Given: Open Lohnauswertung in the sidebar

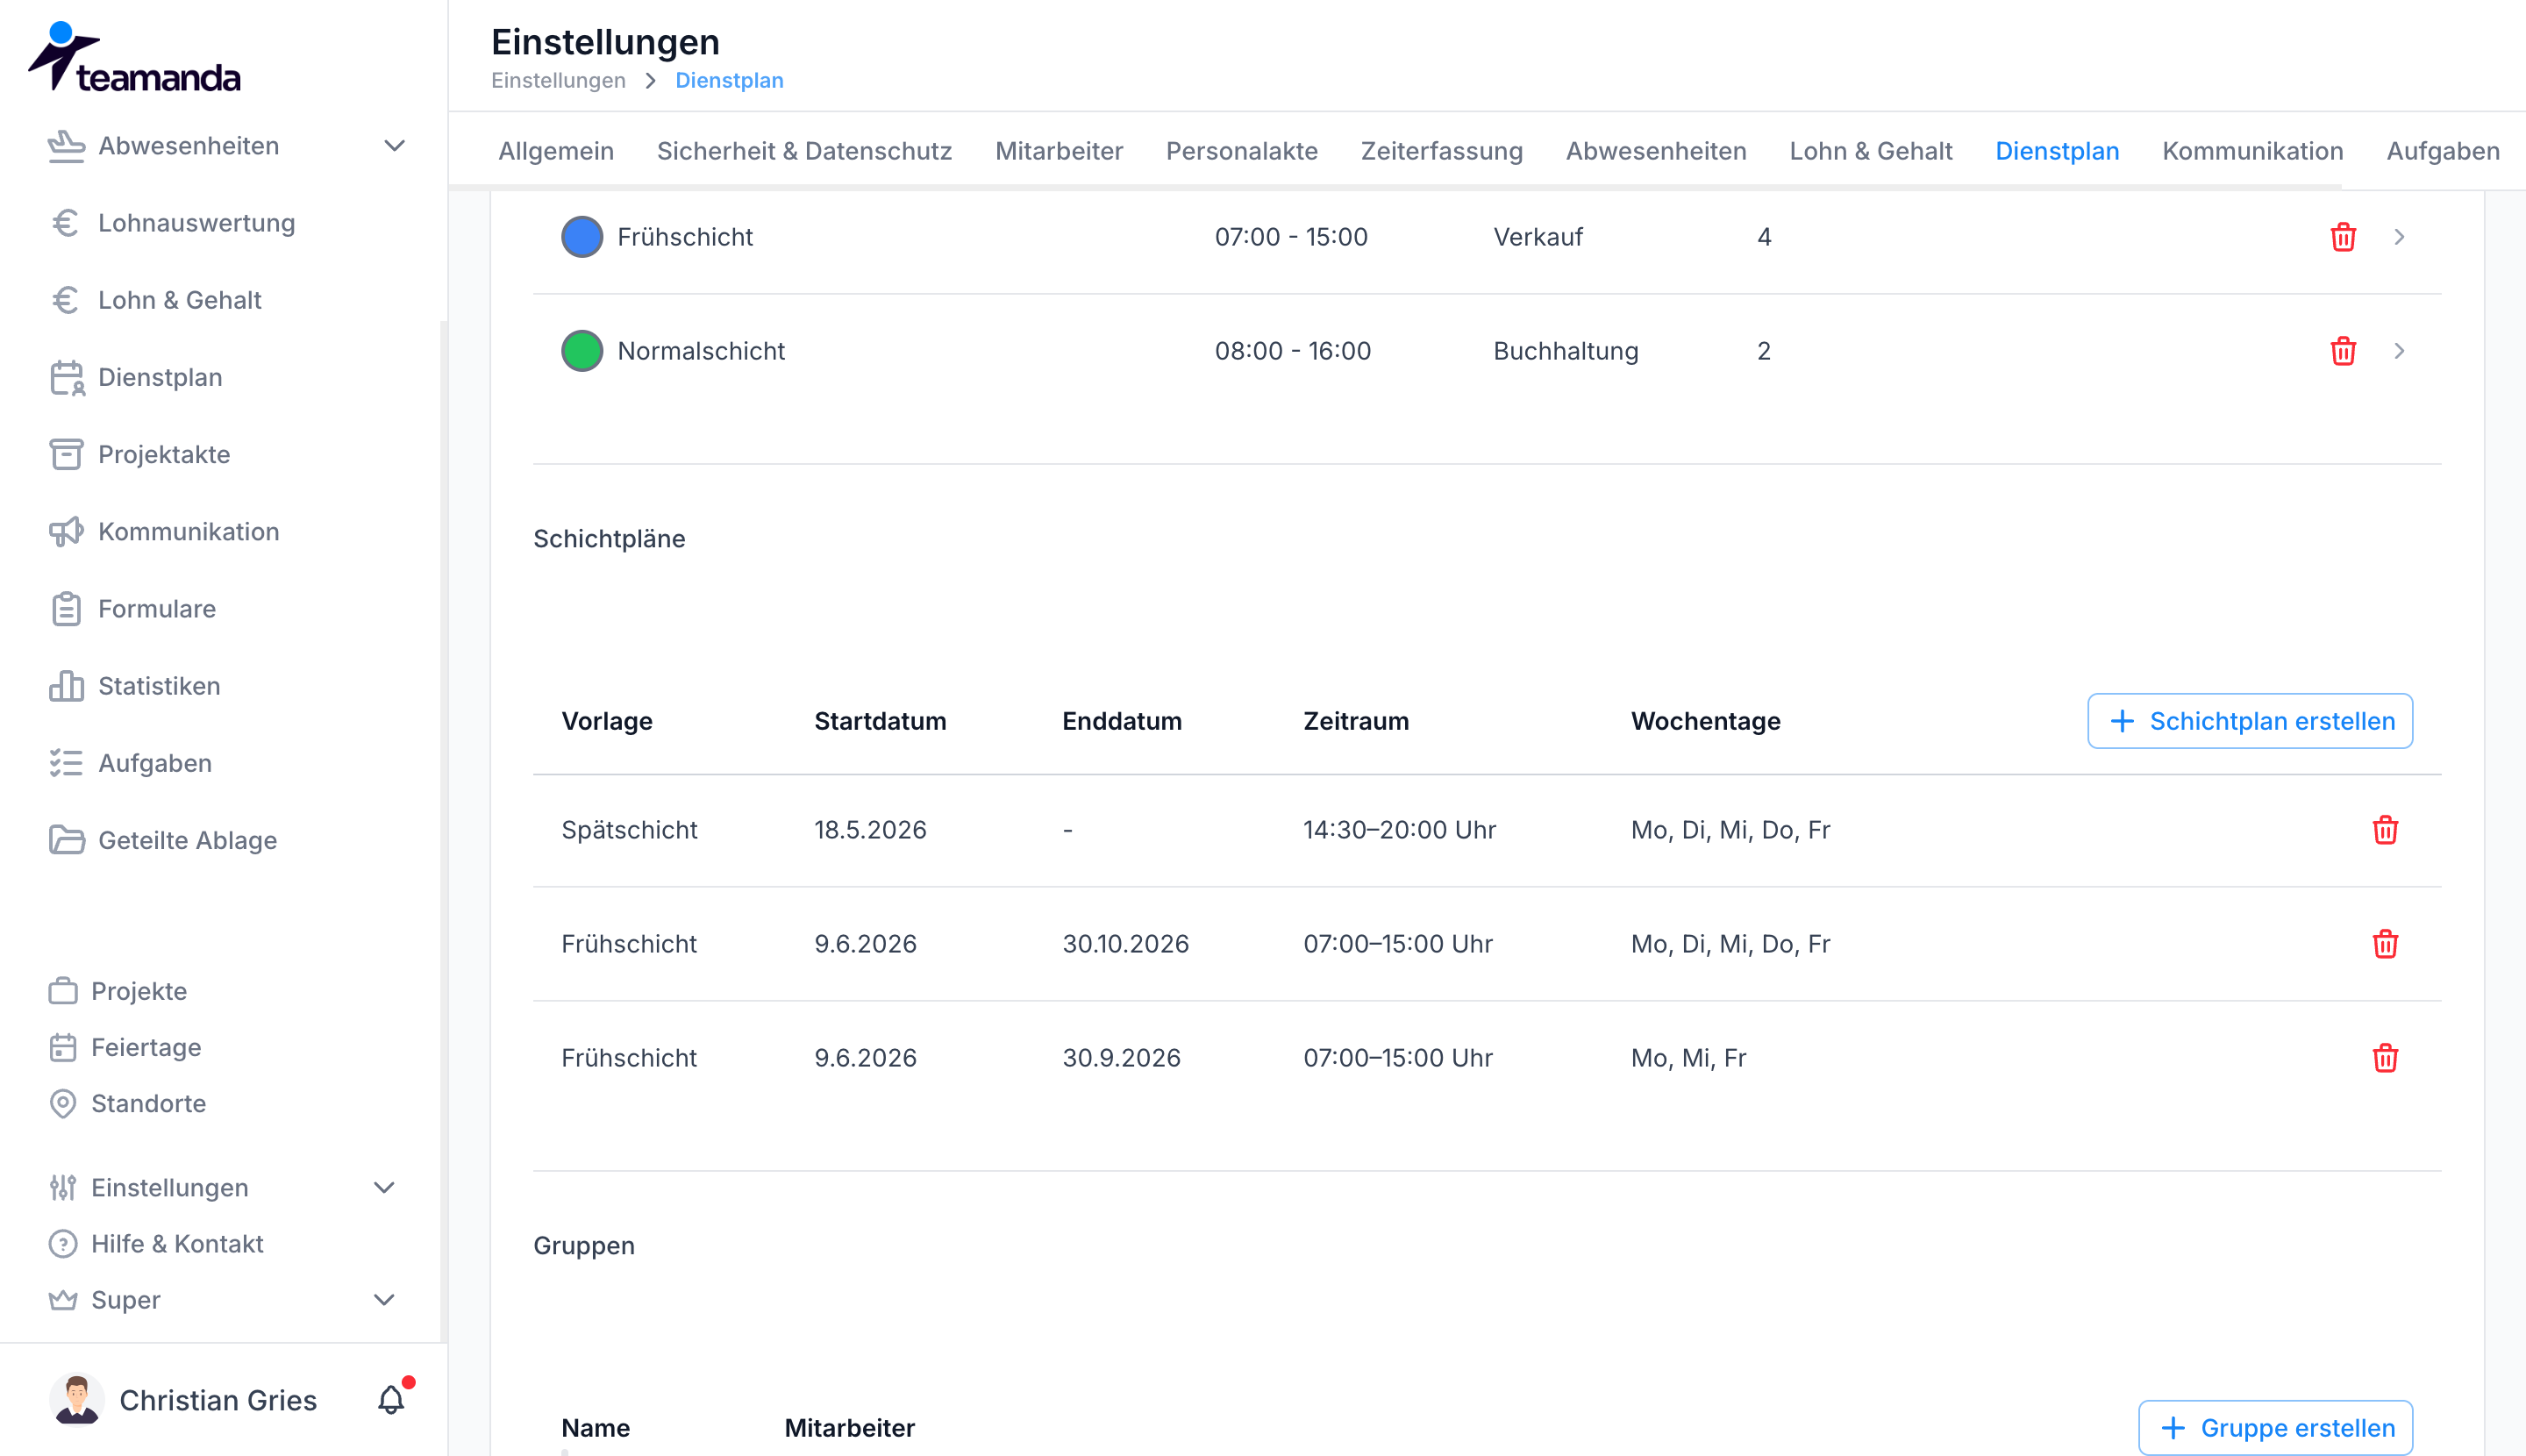Looking at the screenshot, I should (x=197, y=223).
